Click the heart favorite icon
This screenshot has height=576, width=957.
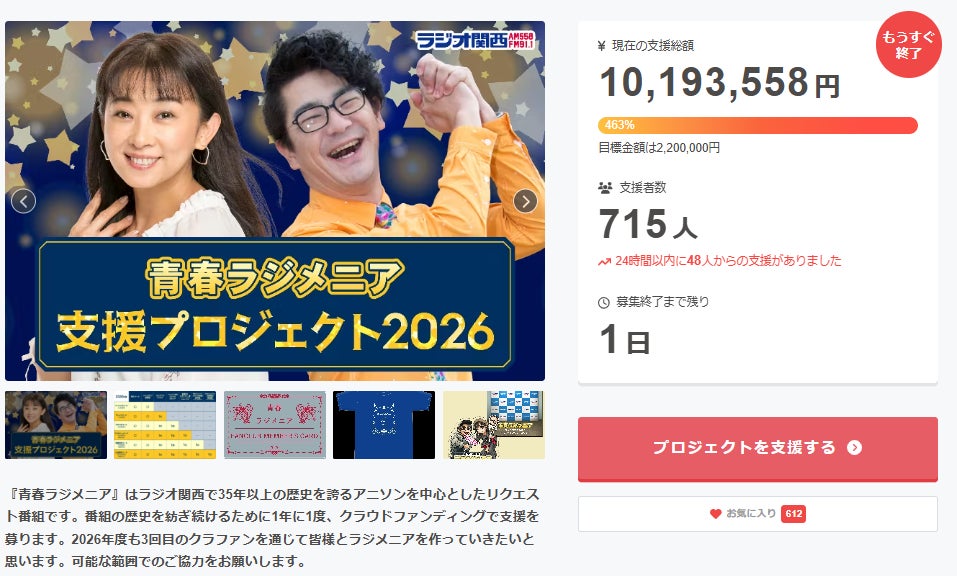716,514
